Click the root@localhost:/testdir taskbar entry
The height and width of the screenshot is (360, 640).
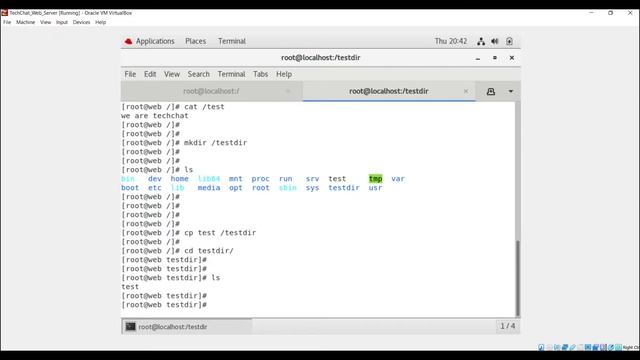pyautogui.click(x=187, y=327)
